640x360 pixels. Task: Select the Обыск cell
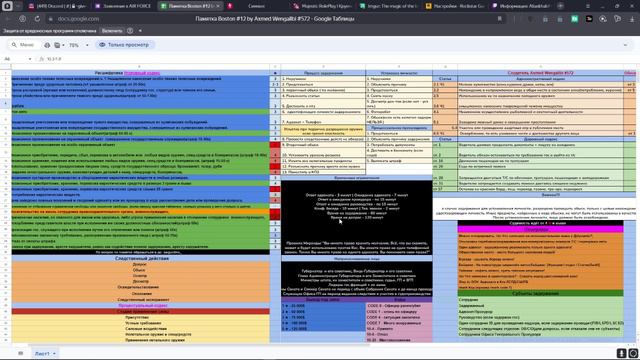pos(141,270)
